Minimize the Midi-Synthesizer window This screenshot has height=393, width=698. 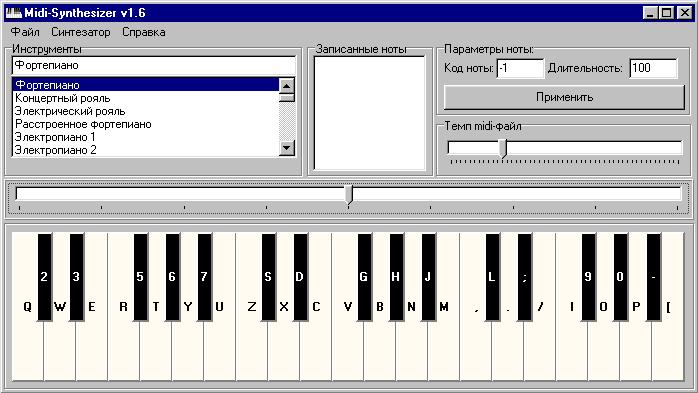(x=650, y=13)
